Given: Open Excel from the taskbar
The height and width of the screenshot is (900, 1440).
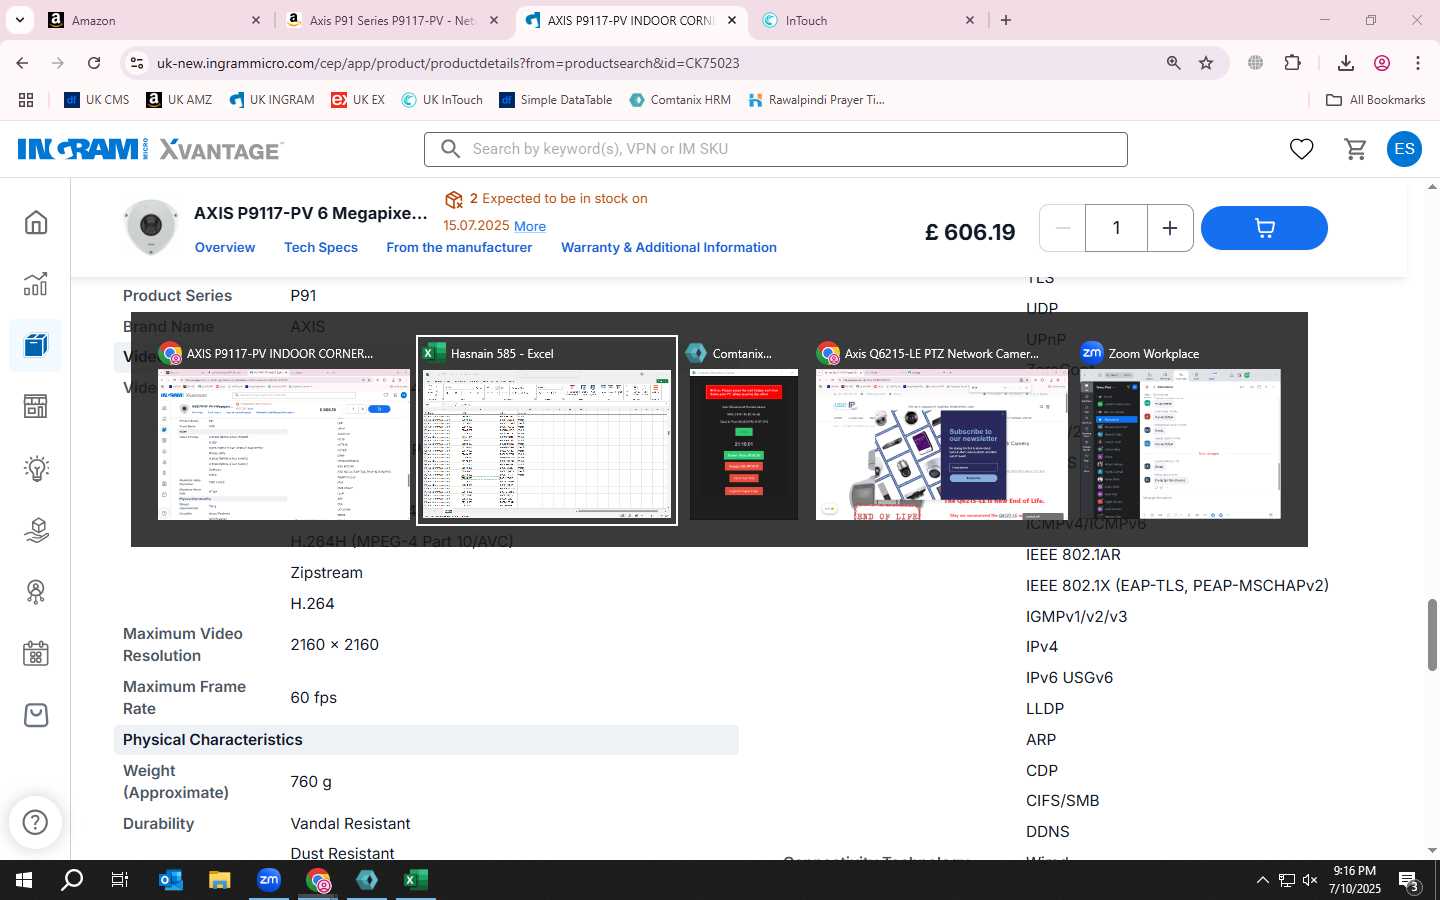Looking at the screenshot, I should [416, 880].
